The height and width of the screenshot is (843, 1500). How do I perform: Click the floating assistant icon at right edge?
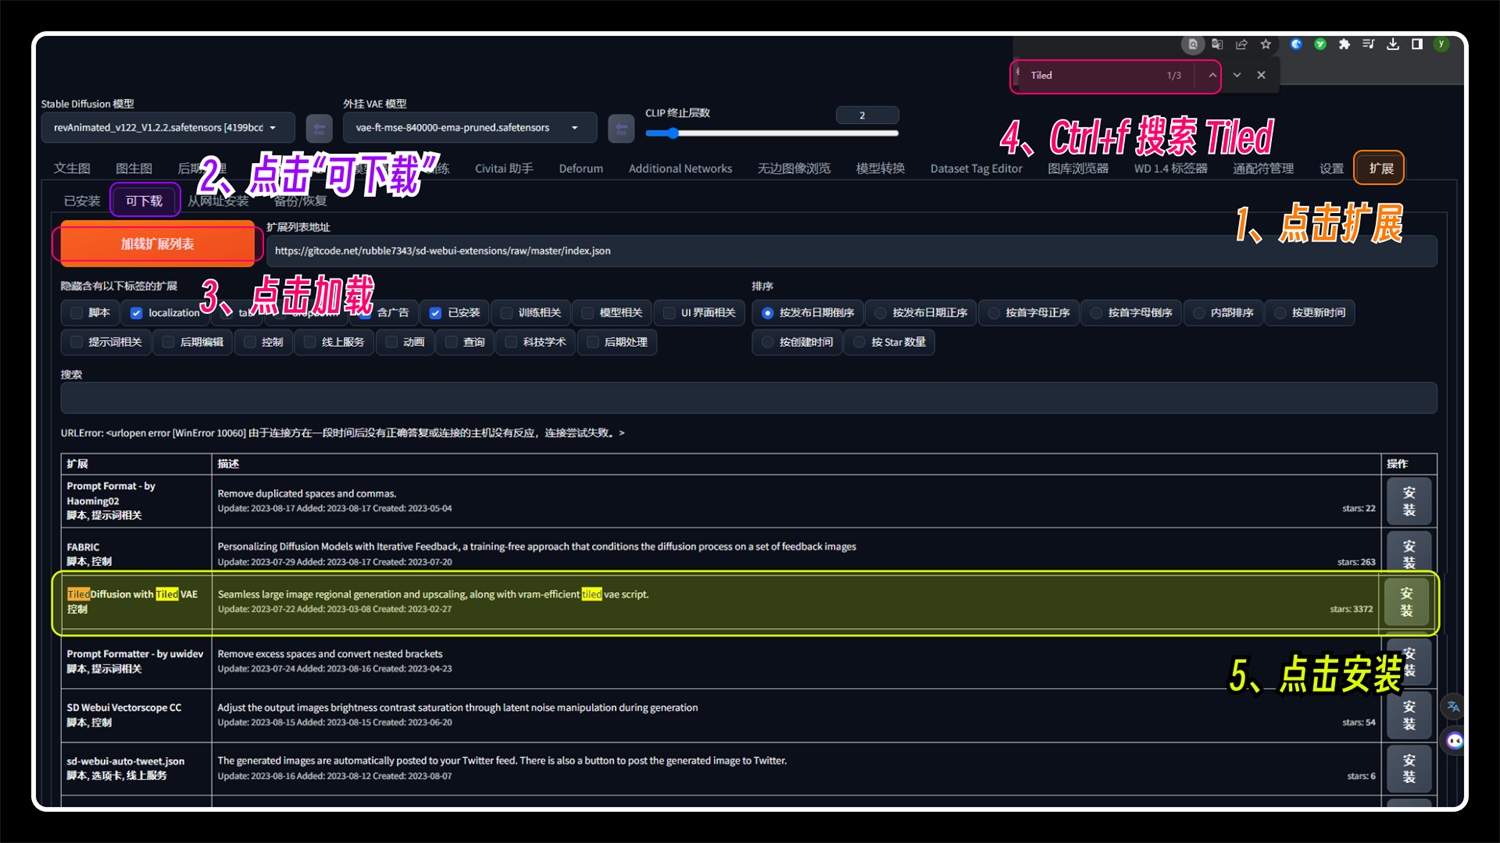(1455, 741)
